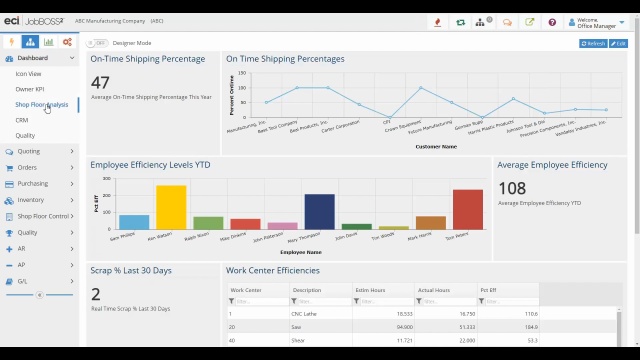Viewport: 640px width, 360px height.
Task: Open the help question mark icon
Action: click(x=552, y=22)
